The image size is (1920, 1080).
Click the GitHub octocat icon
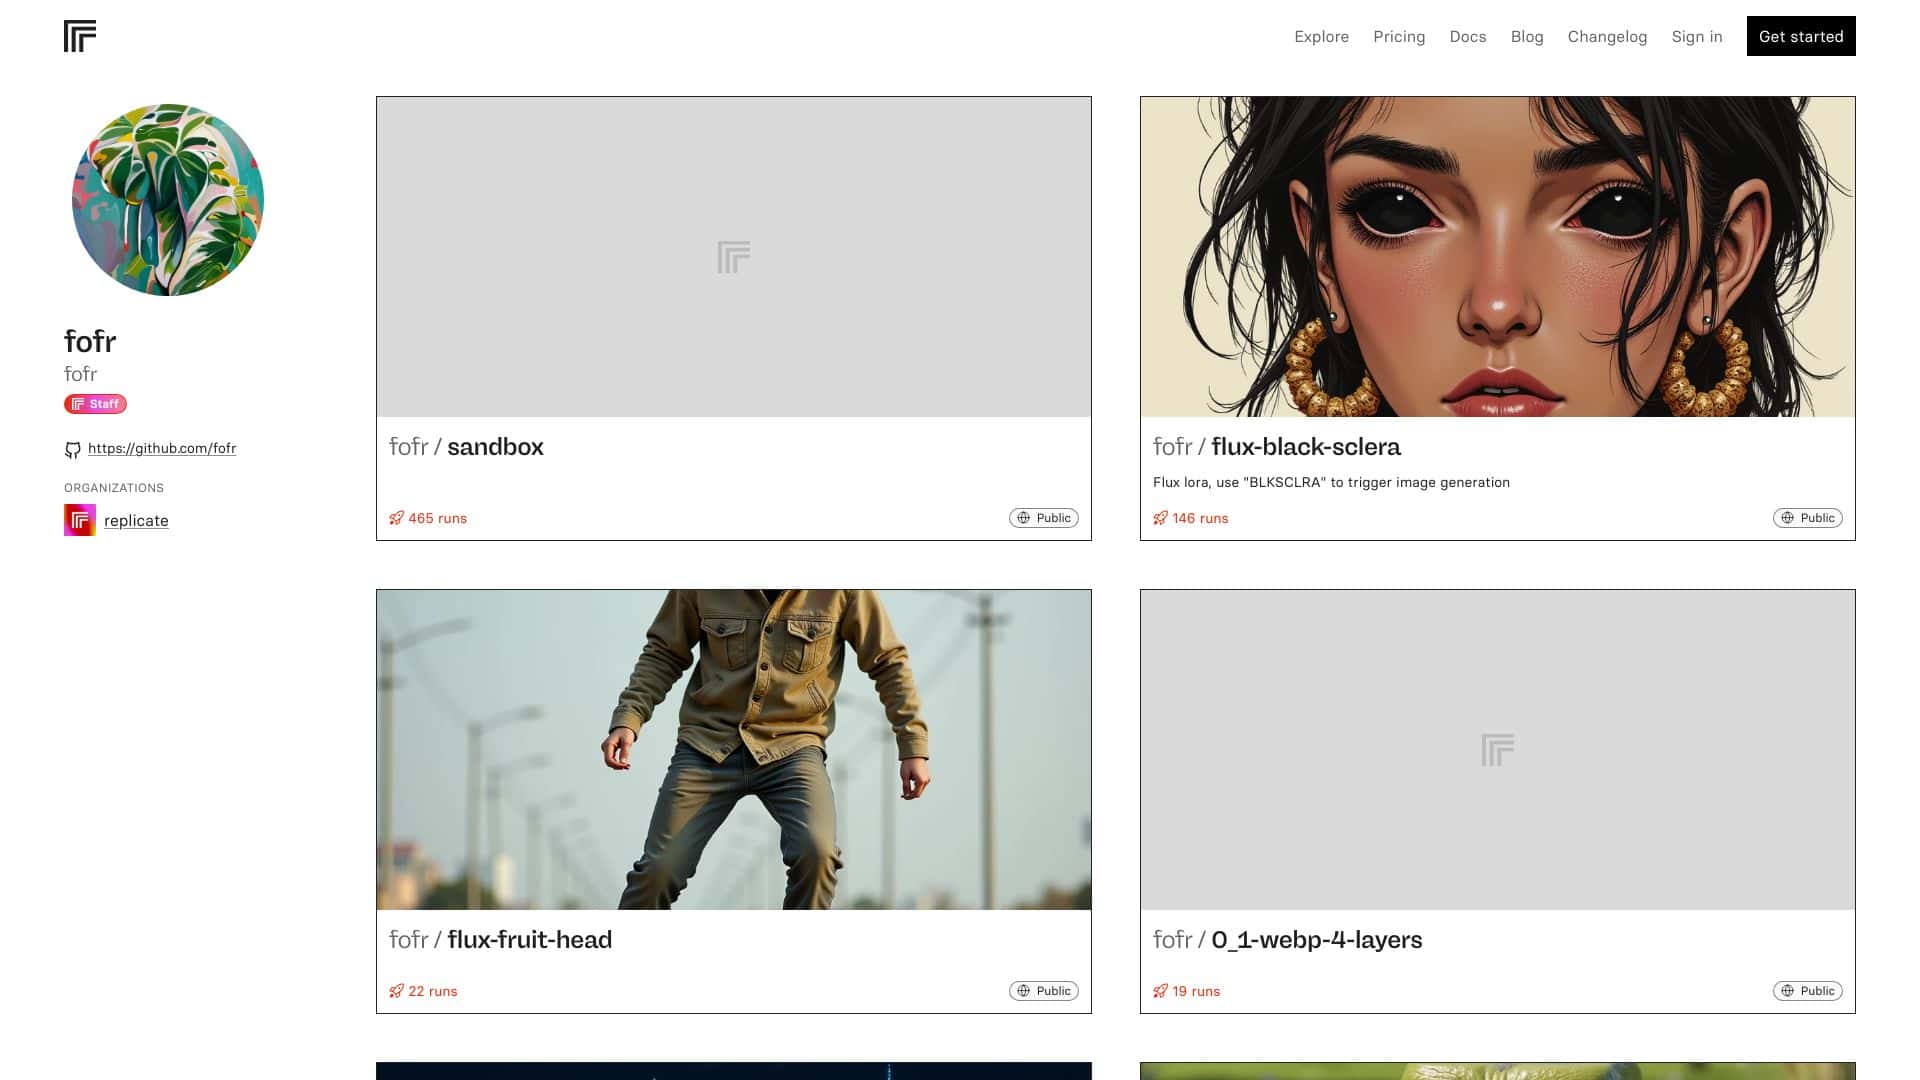click(x=73, y=450)
